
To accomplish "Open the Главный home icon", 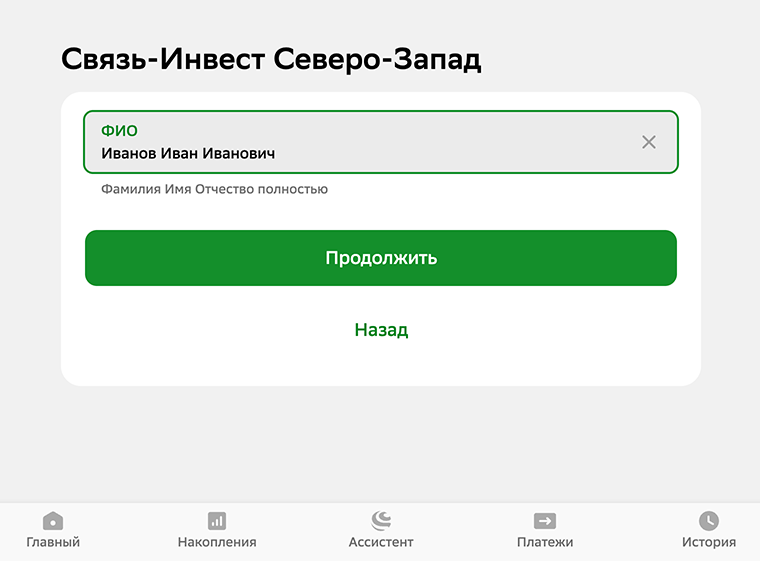I will (x=53, y=521).
